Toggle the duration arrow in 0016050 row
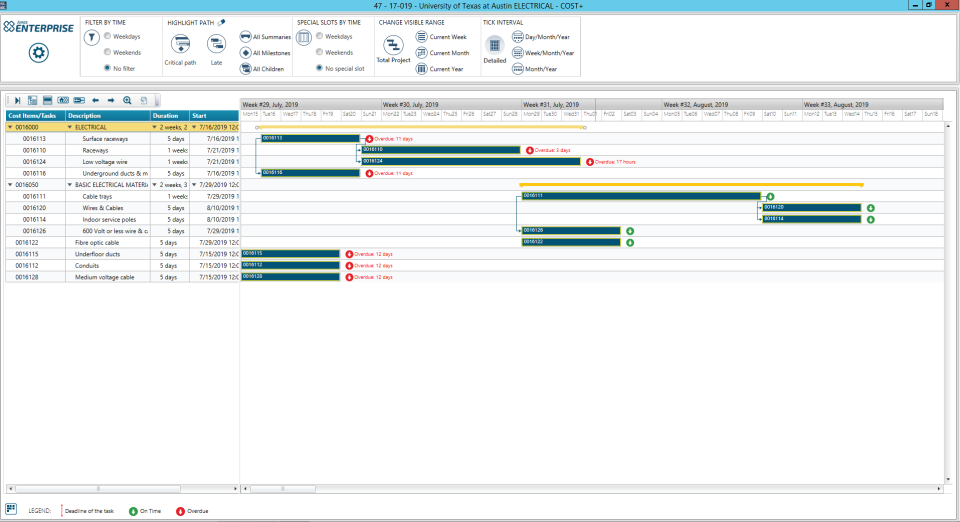The image size is (960, 522). (155, 185)
